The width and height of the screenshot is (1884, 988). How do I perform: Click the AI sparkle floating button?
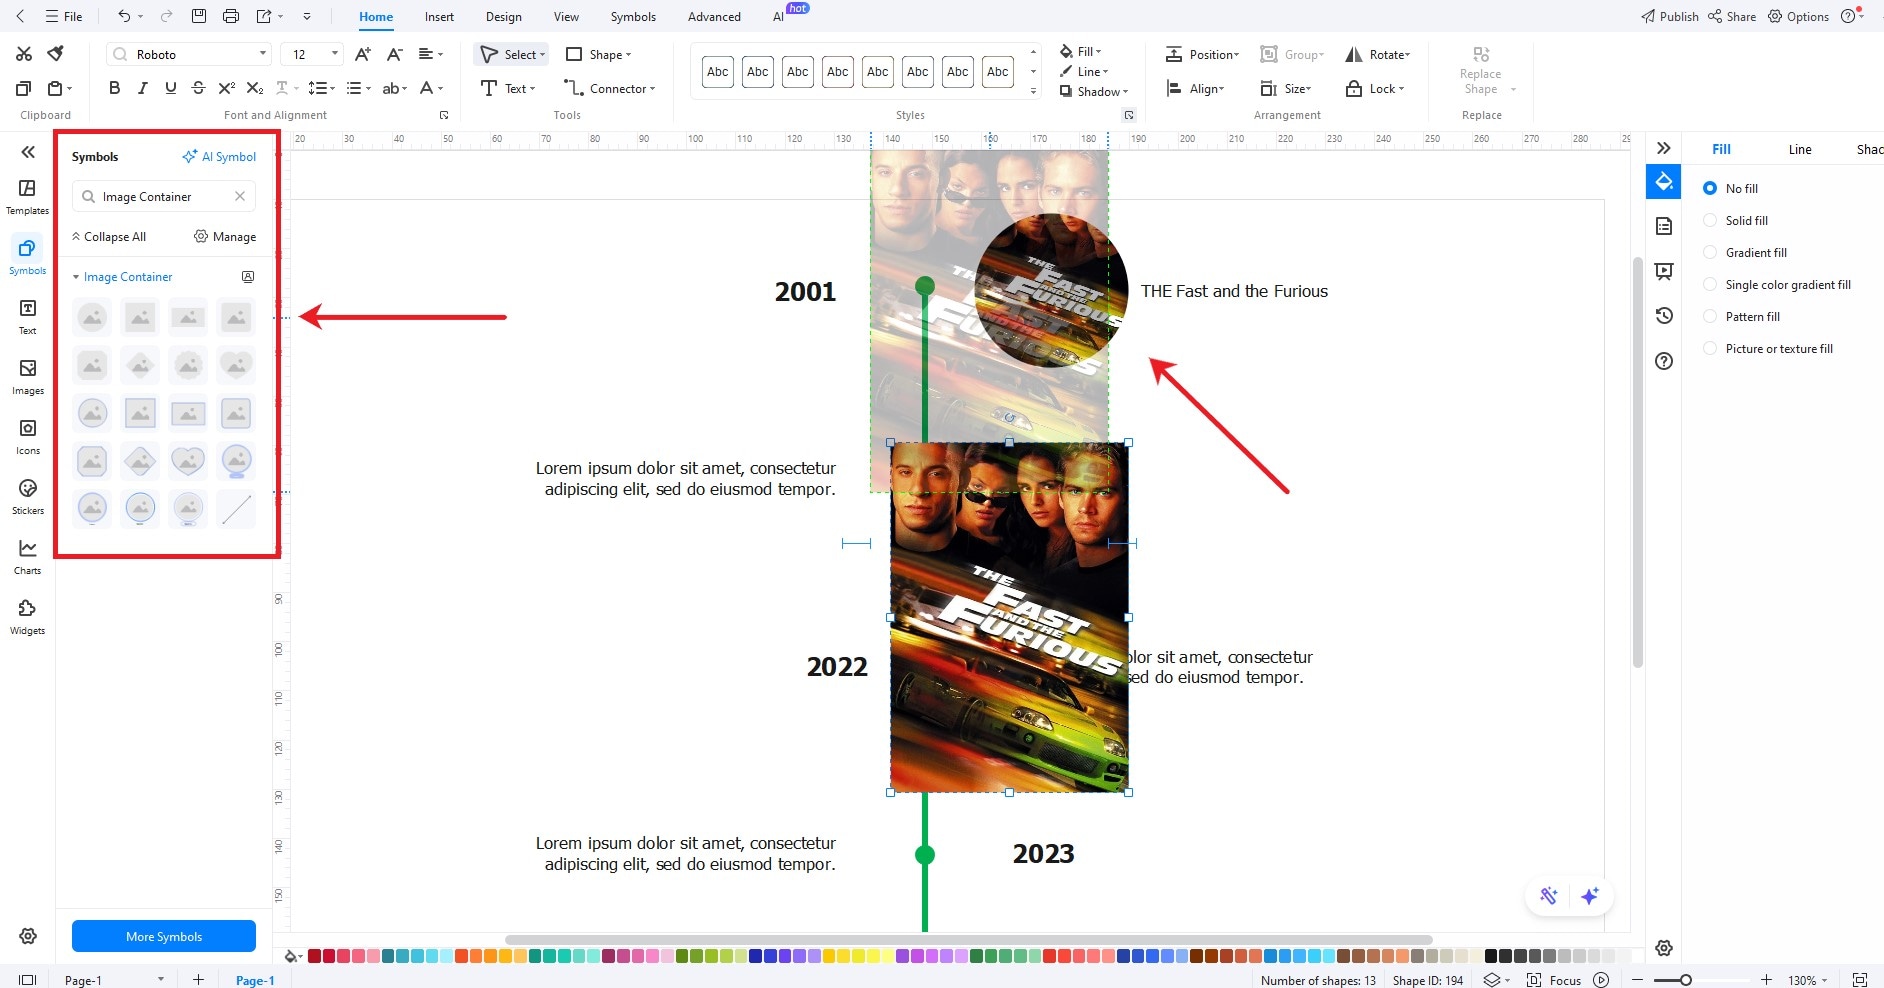coord(1590,896)
